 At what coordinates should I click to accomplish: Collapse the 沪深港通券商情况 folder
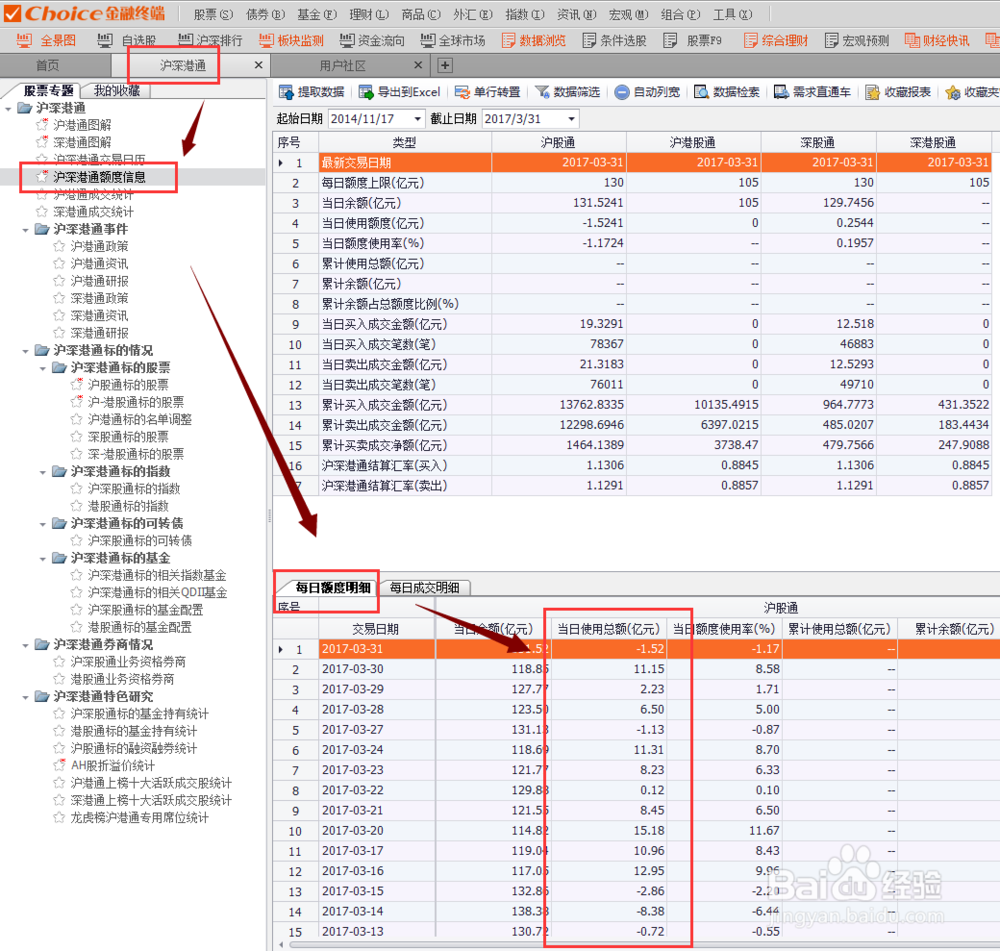pos(26,645)
